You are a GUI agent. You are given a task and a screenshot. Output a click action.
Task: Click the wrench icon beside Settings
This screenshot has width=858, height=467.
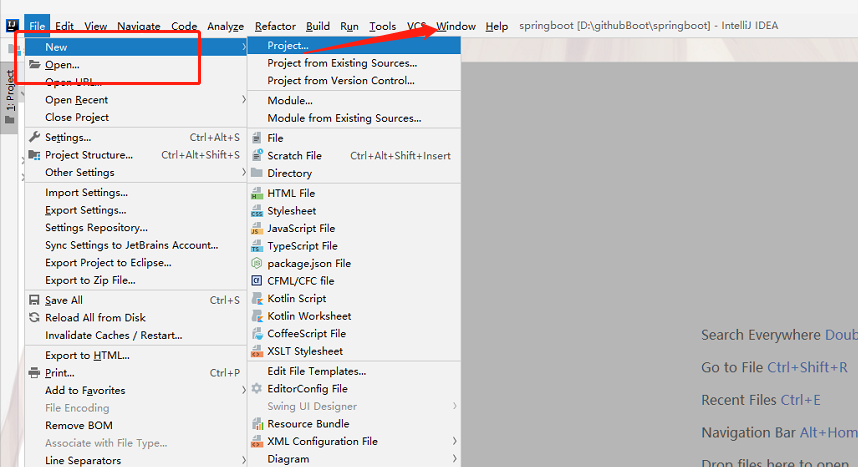34,137
